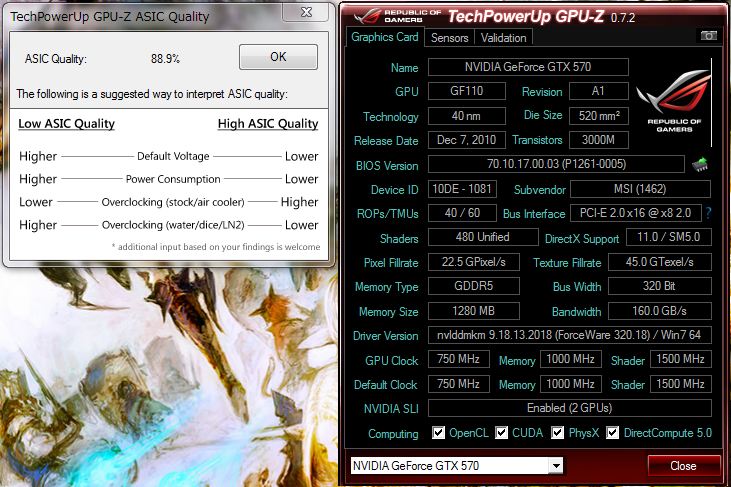The image size is (731, 487).
Task: Toggle the PhysX checkbox
Action: (x=558, y=433)
